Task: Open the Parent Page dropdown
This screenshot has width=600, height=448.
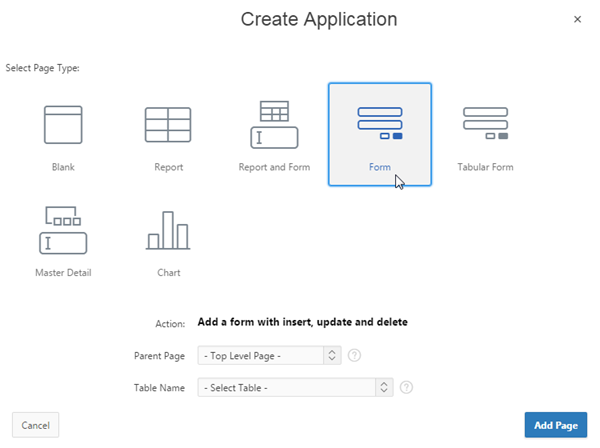Action: click(269, 355)
